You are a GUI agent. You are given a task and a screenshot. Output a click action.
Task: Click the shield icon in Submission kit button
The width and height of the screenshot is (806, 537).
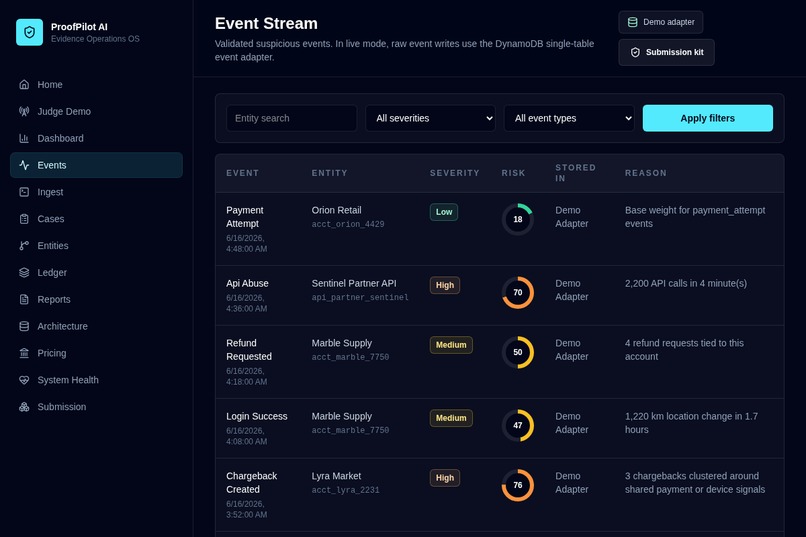635,52
